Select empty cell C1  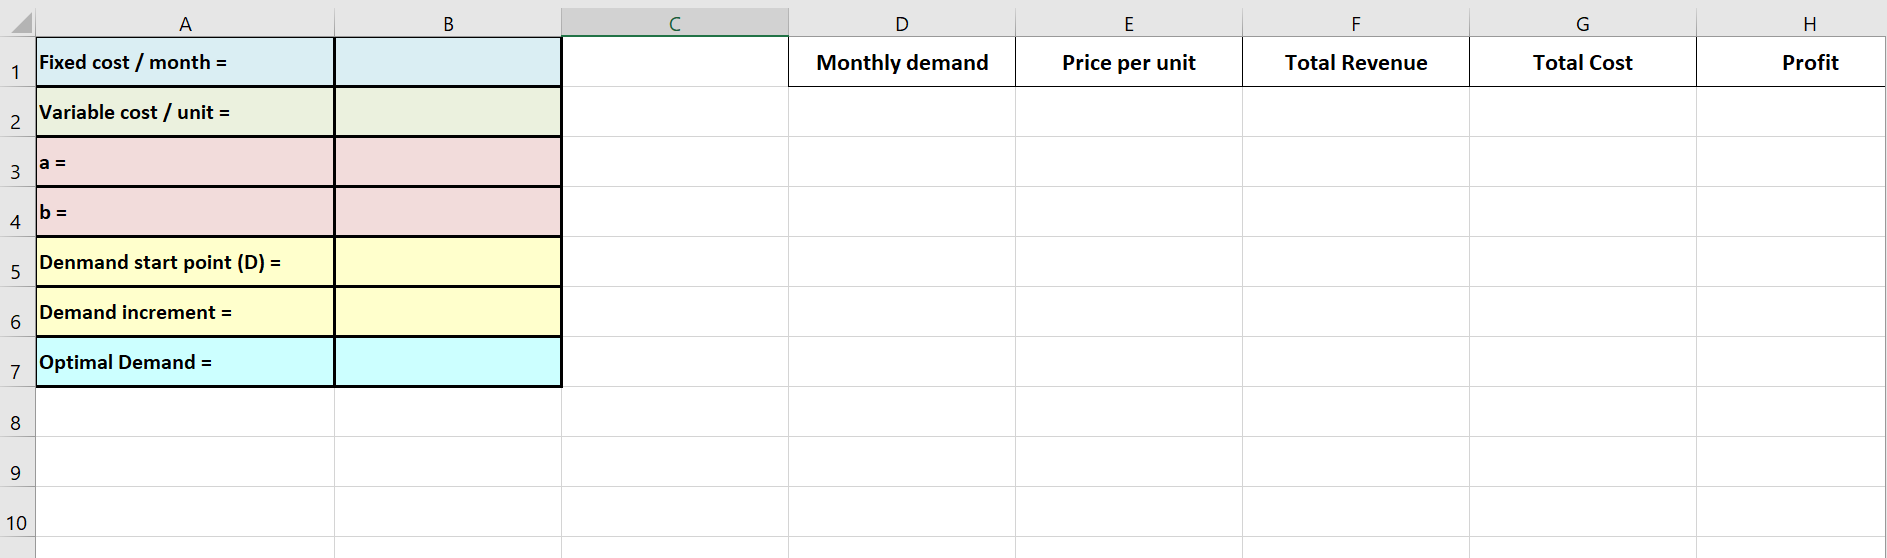(x=675, y=62)
